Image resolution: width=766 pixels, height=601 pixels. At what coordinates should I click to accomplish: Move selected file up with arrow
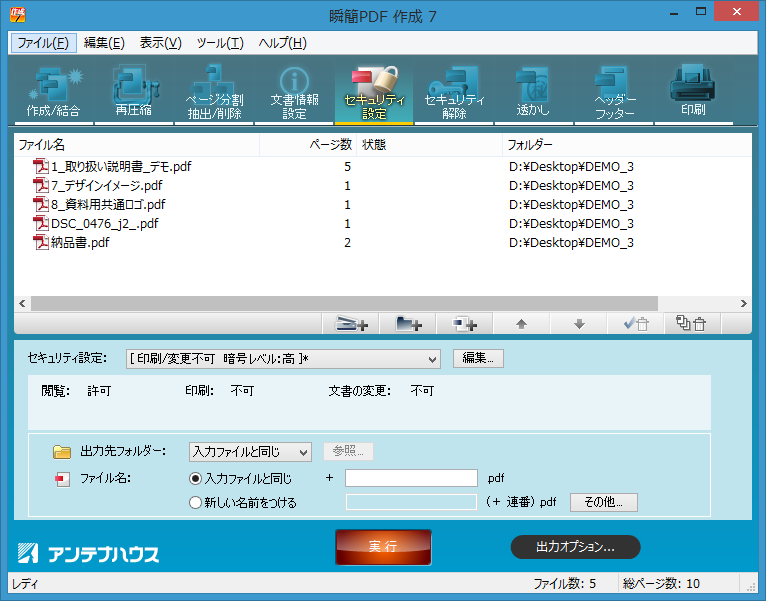(521, 323)
